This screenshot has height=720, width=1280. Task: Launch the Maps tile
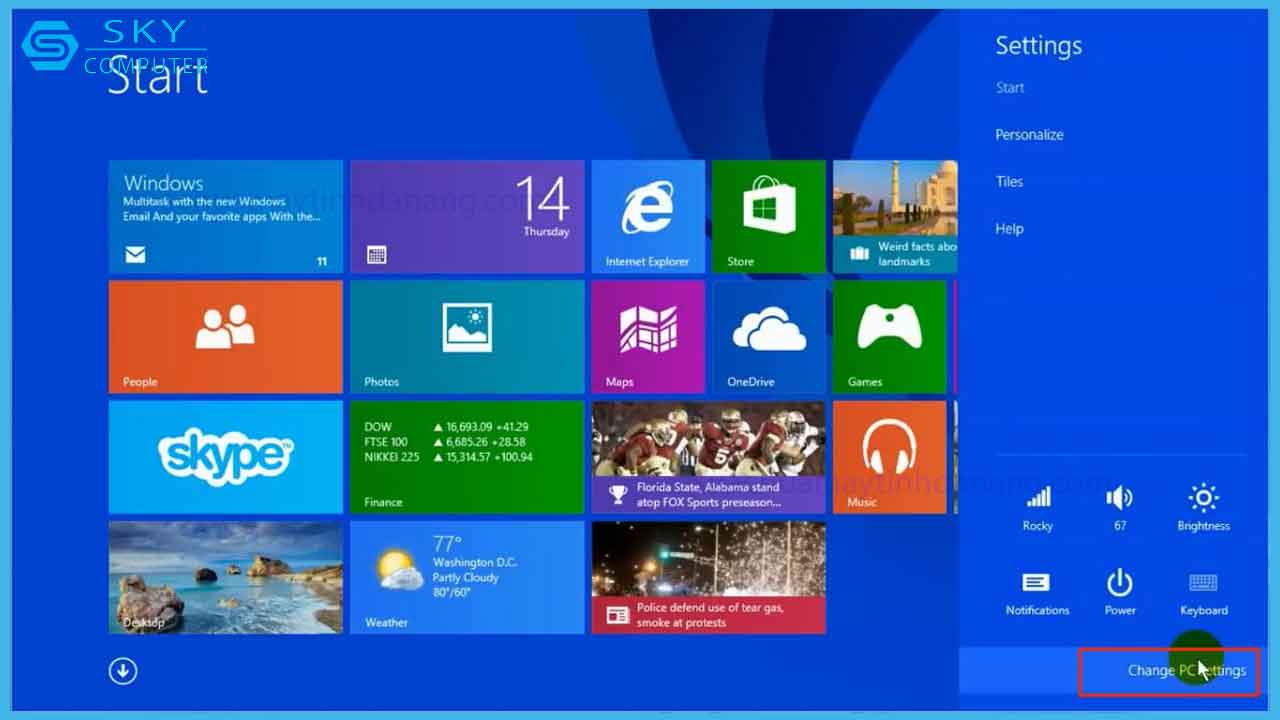coord(647,336)
